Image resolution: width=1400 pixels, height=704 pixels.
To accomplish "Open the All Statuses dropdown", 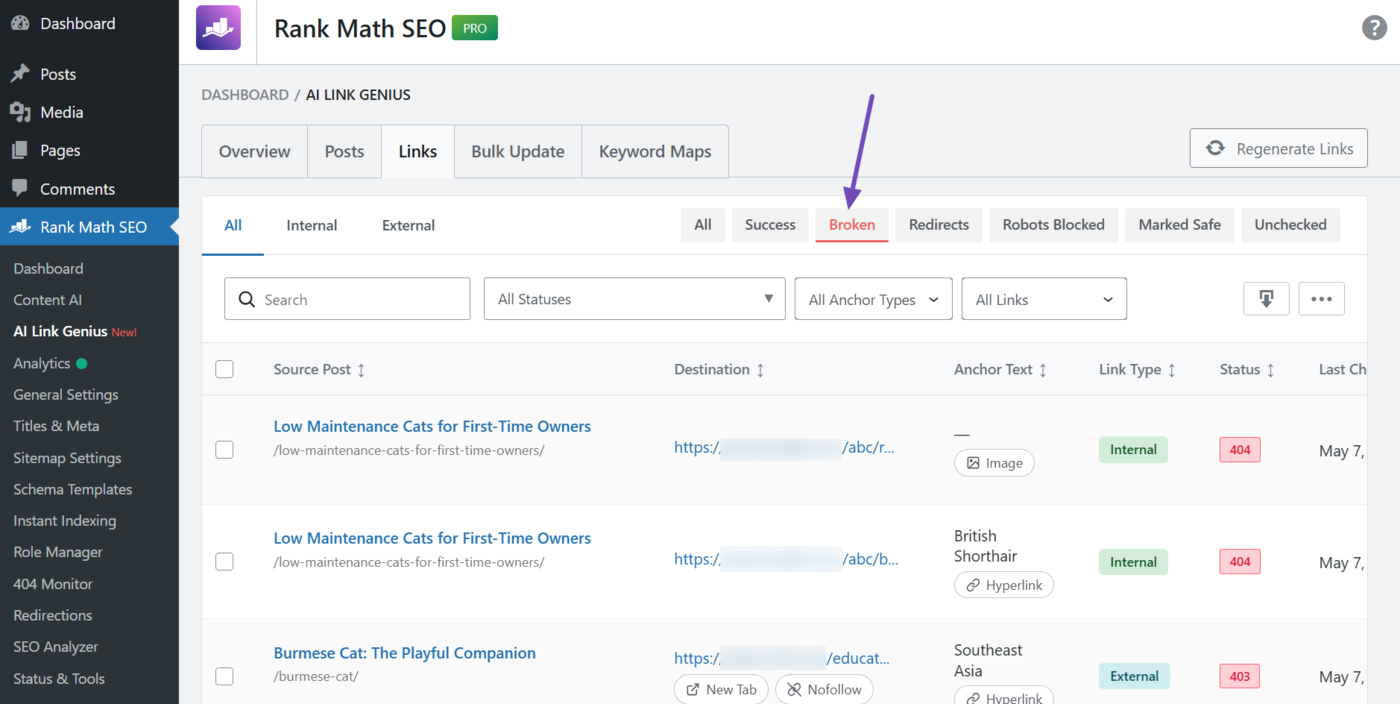I will tap(635, 299).
